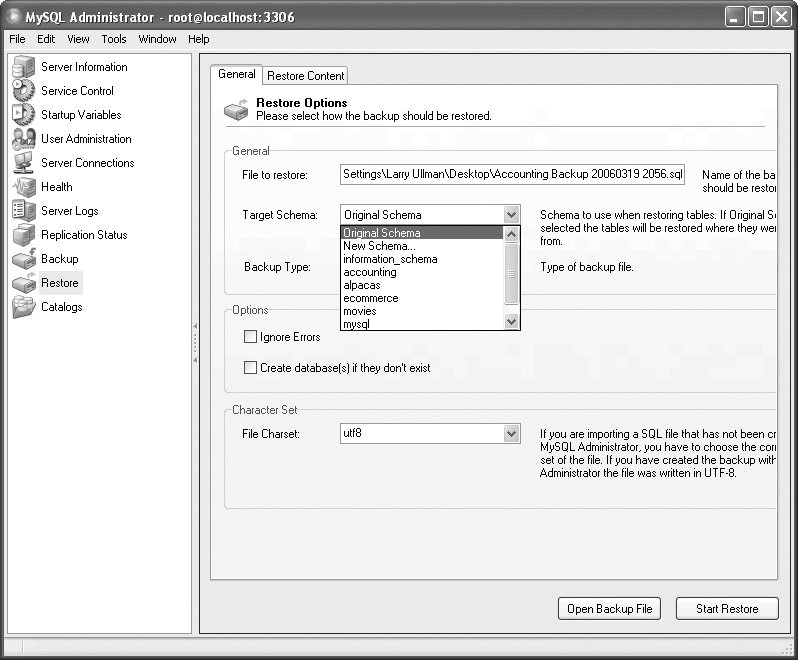Click schema list scrollbar down arrow

pyautogui.click(x=511, y=322)
